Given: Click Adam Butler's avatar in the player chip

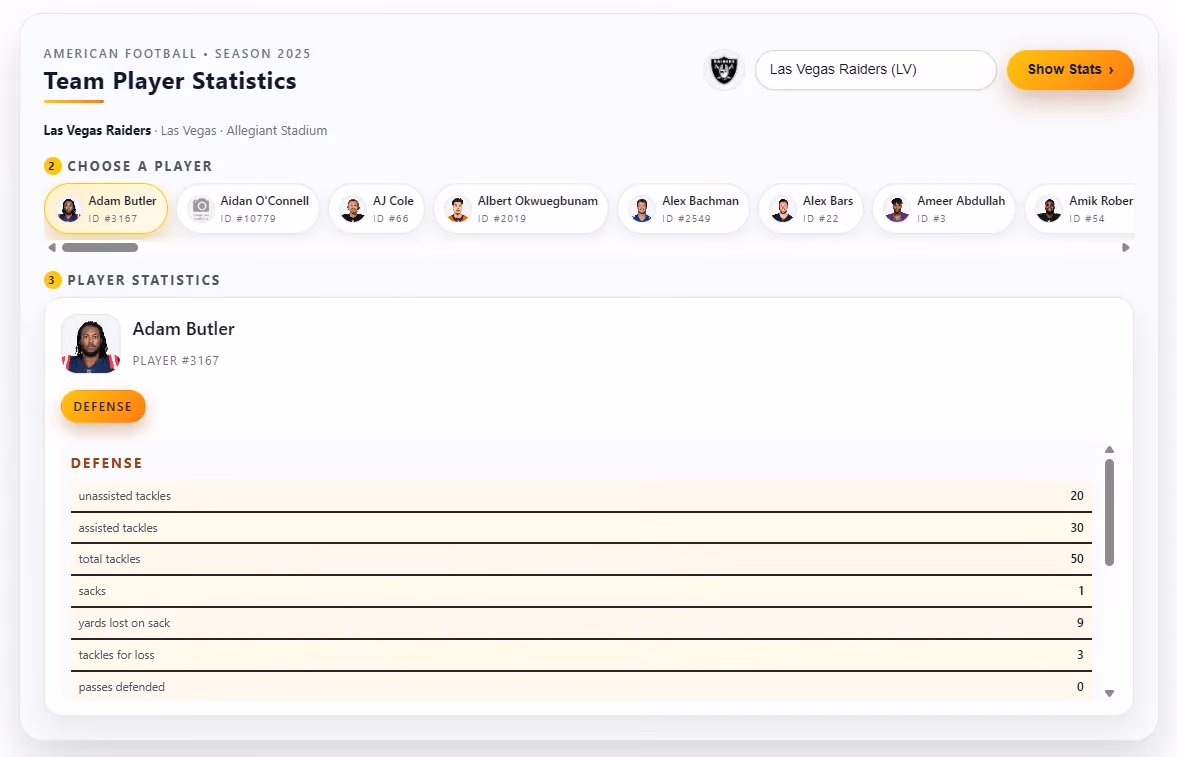Looking at the screenshot, I should click(x=69, y=209).
